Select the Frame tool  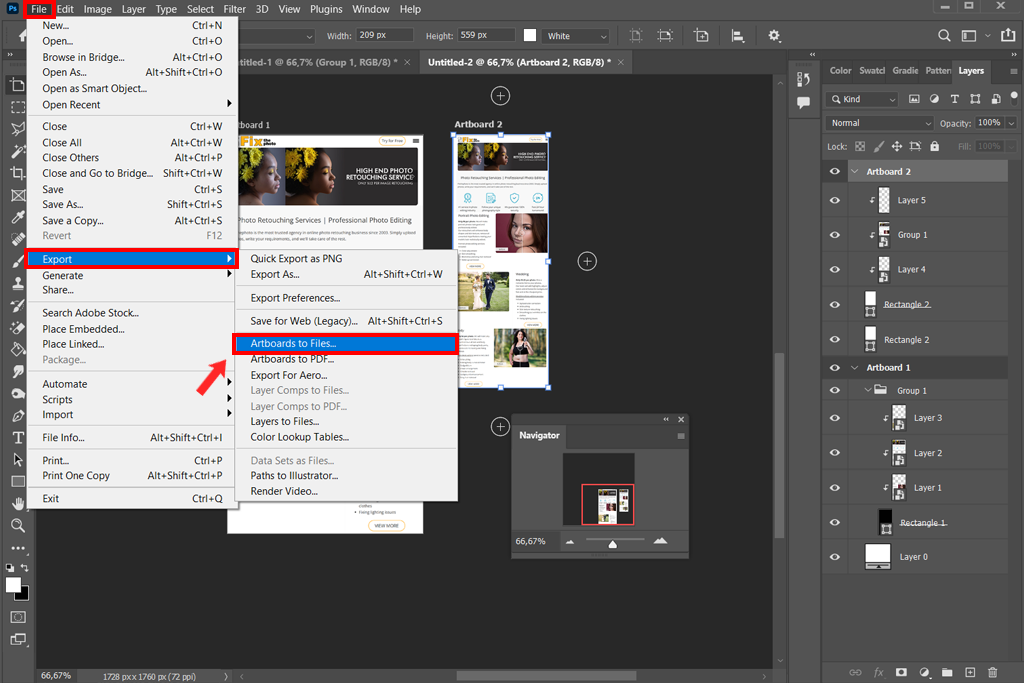click(x=18, y=195)
